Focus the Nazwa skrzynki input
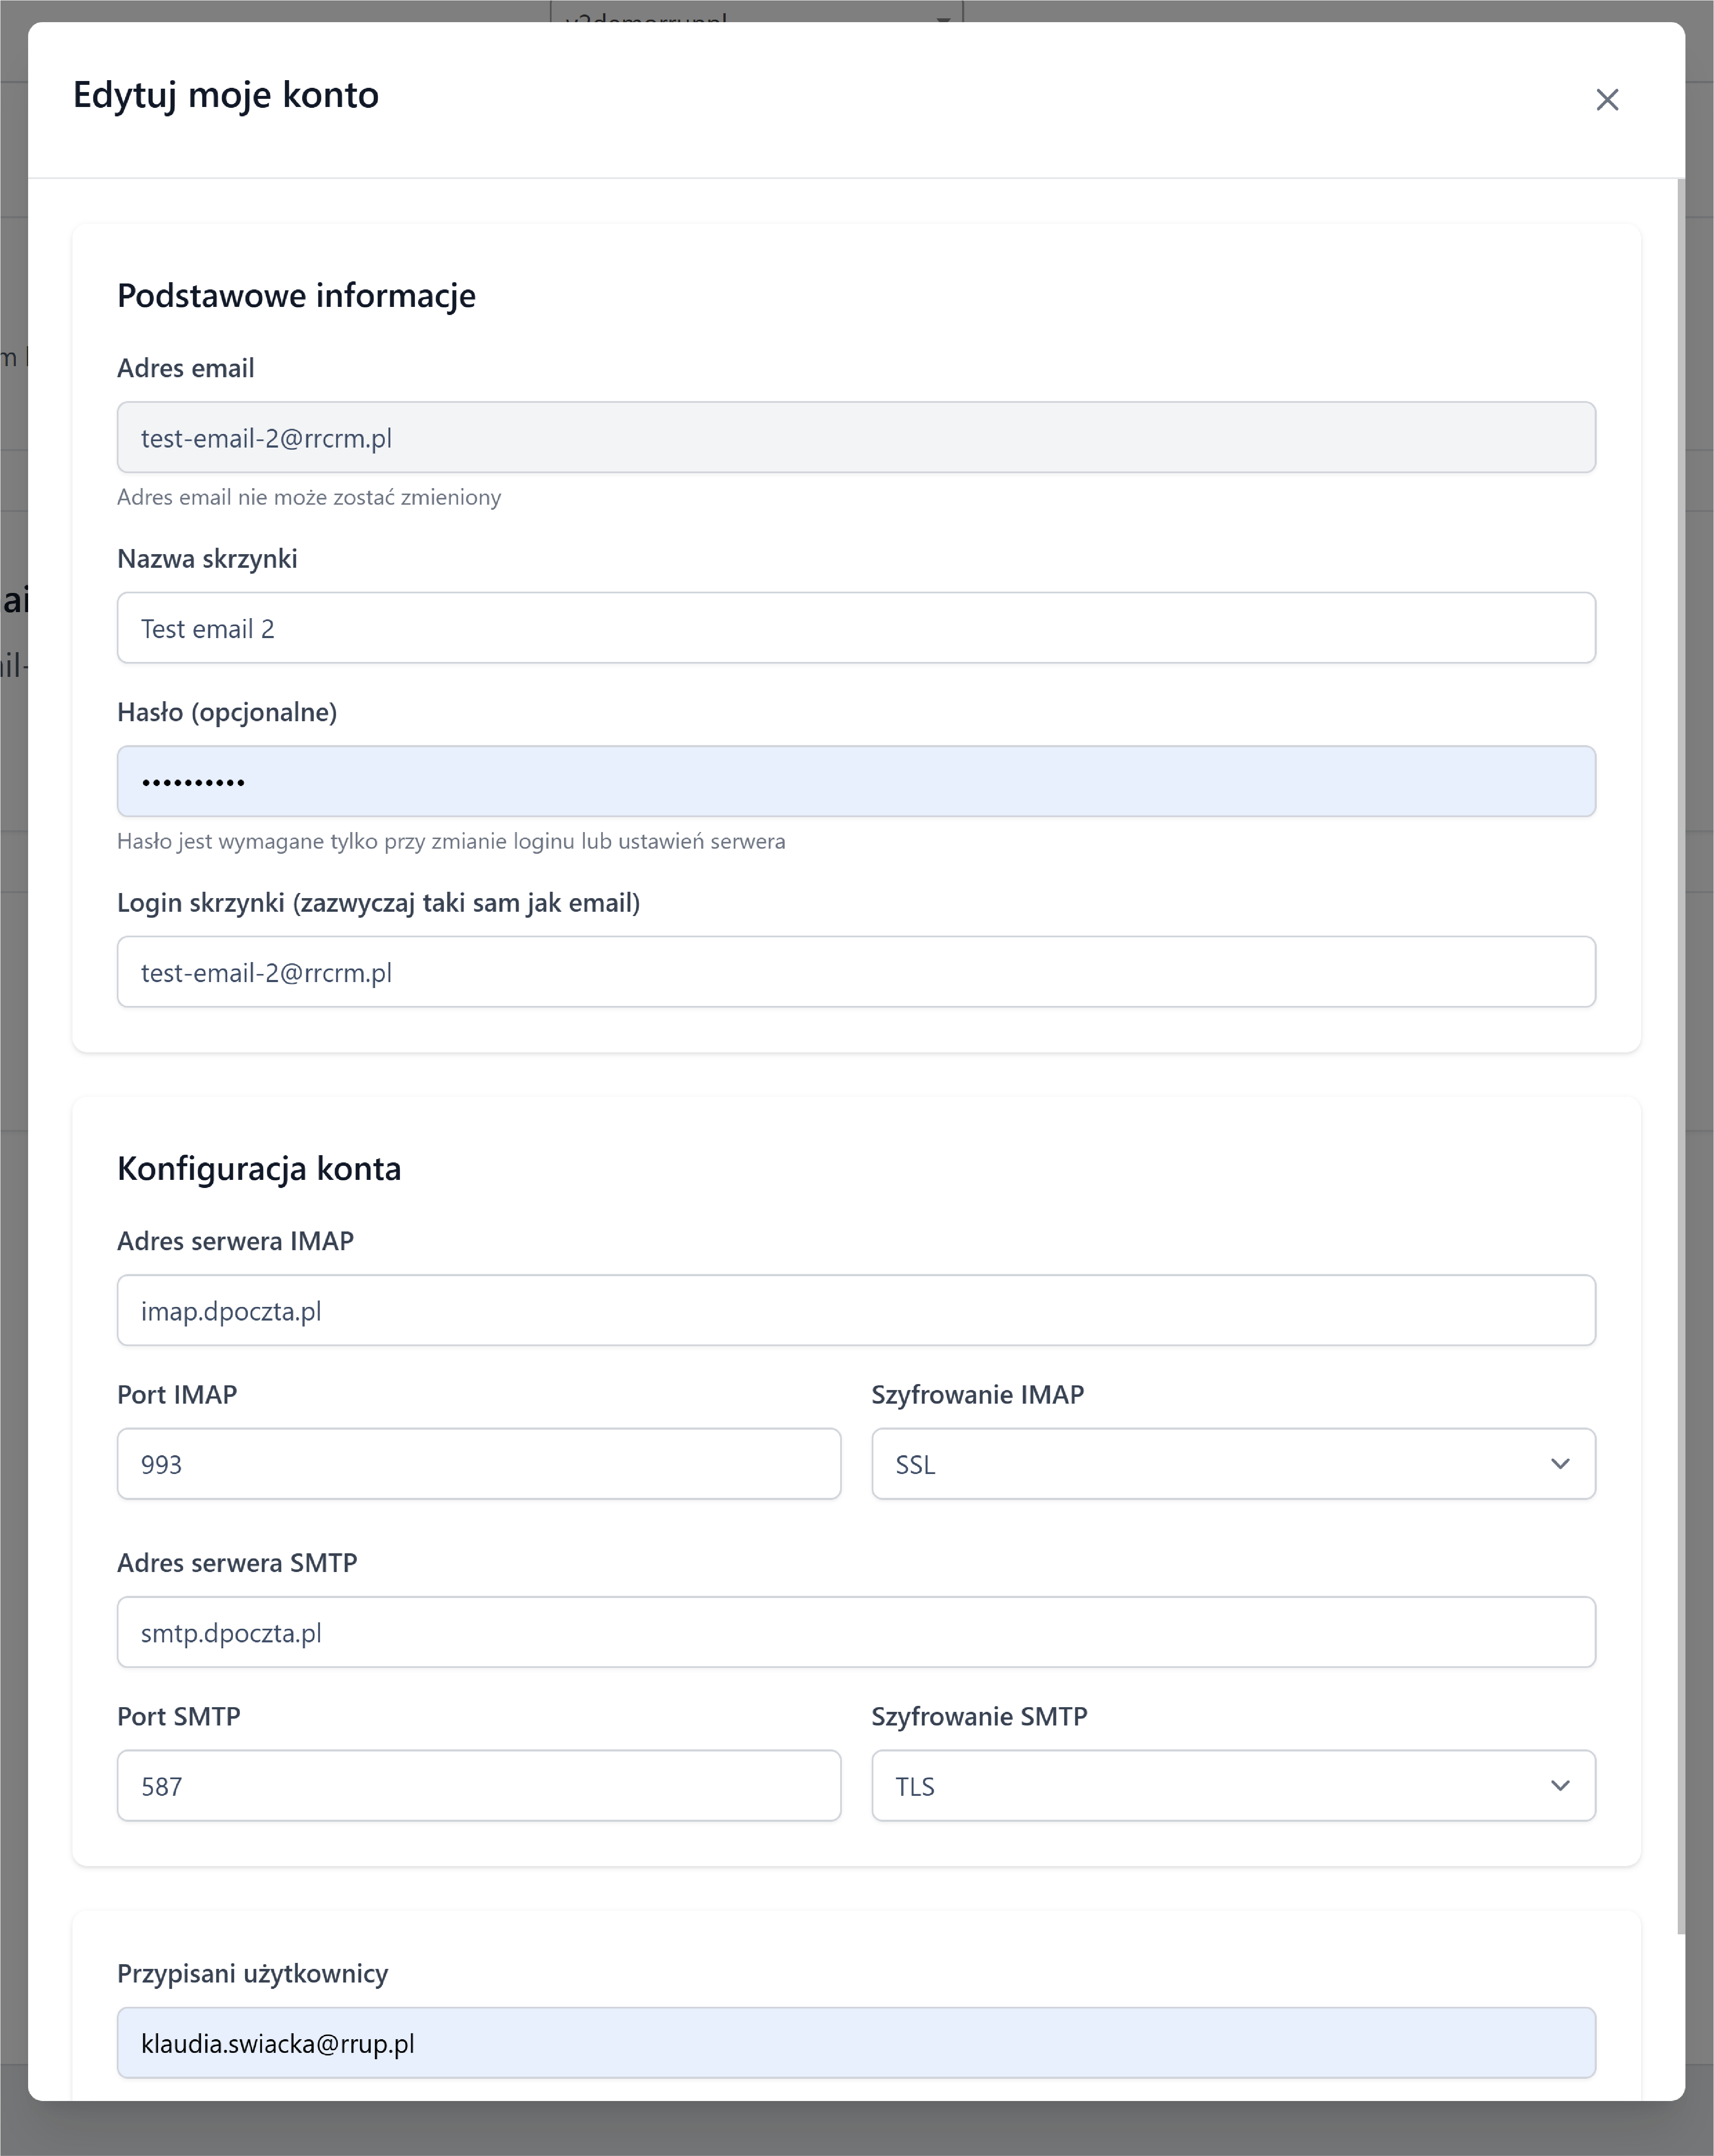The height and width of the screenshot is (2156, 1714). 855,628
